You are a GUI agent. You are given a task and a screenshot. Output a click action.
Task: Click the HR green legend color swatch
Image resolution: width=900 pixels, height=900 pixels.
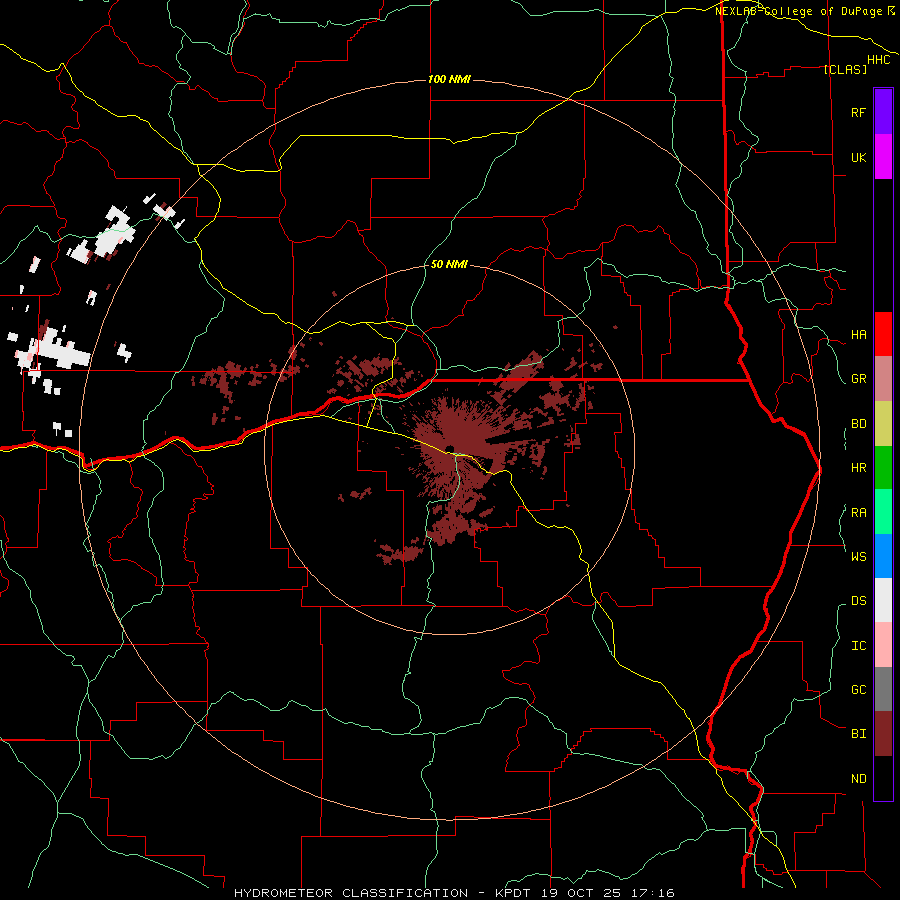(x=883, y=467)
